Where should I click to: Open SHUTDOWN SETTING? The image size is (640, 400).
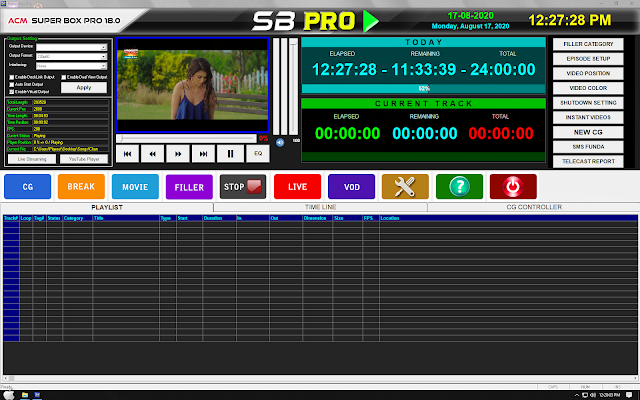(588, 103)
